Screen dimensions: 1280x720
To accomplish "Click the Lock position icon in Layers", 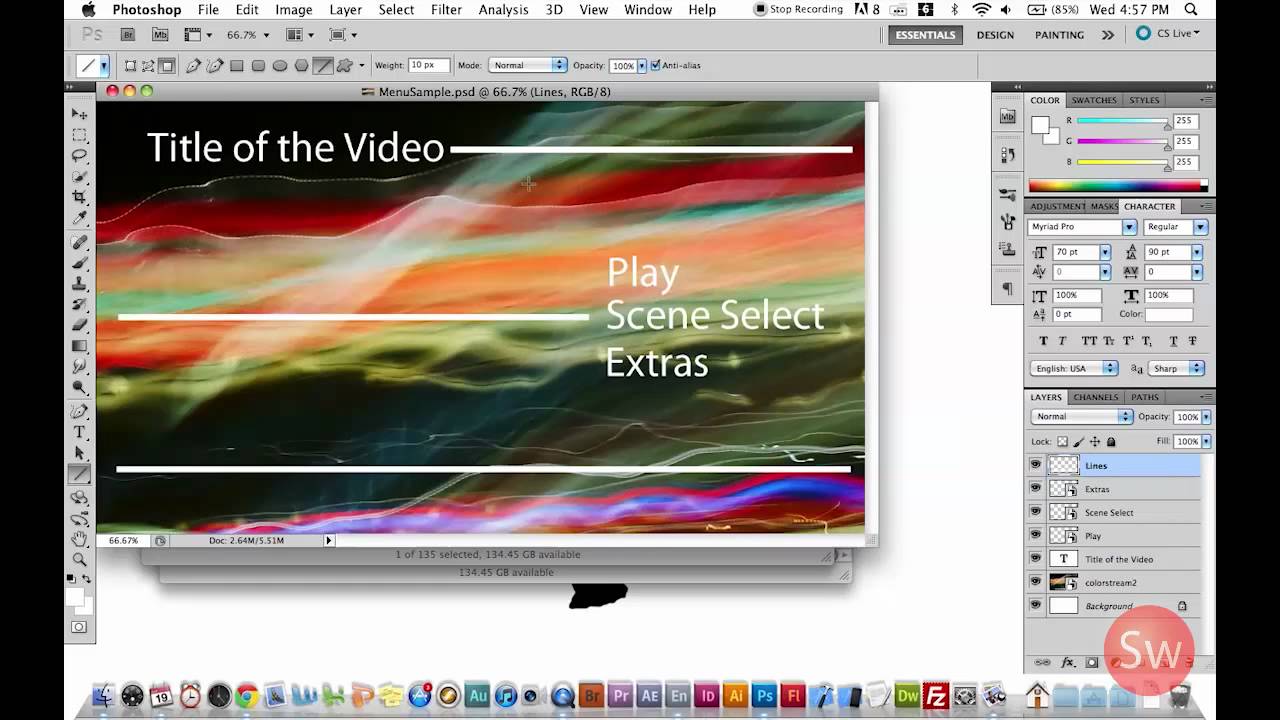I will click(x=1095, y=441).
